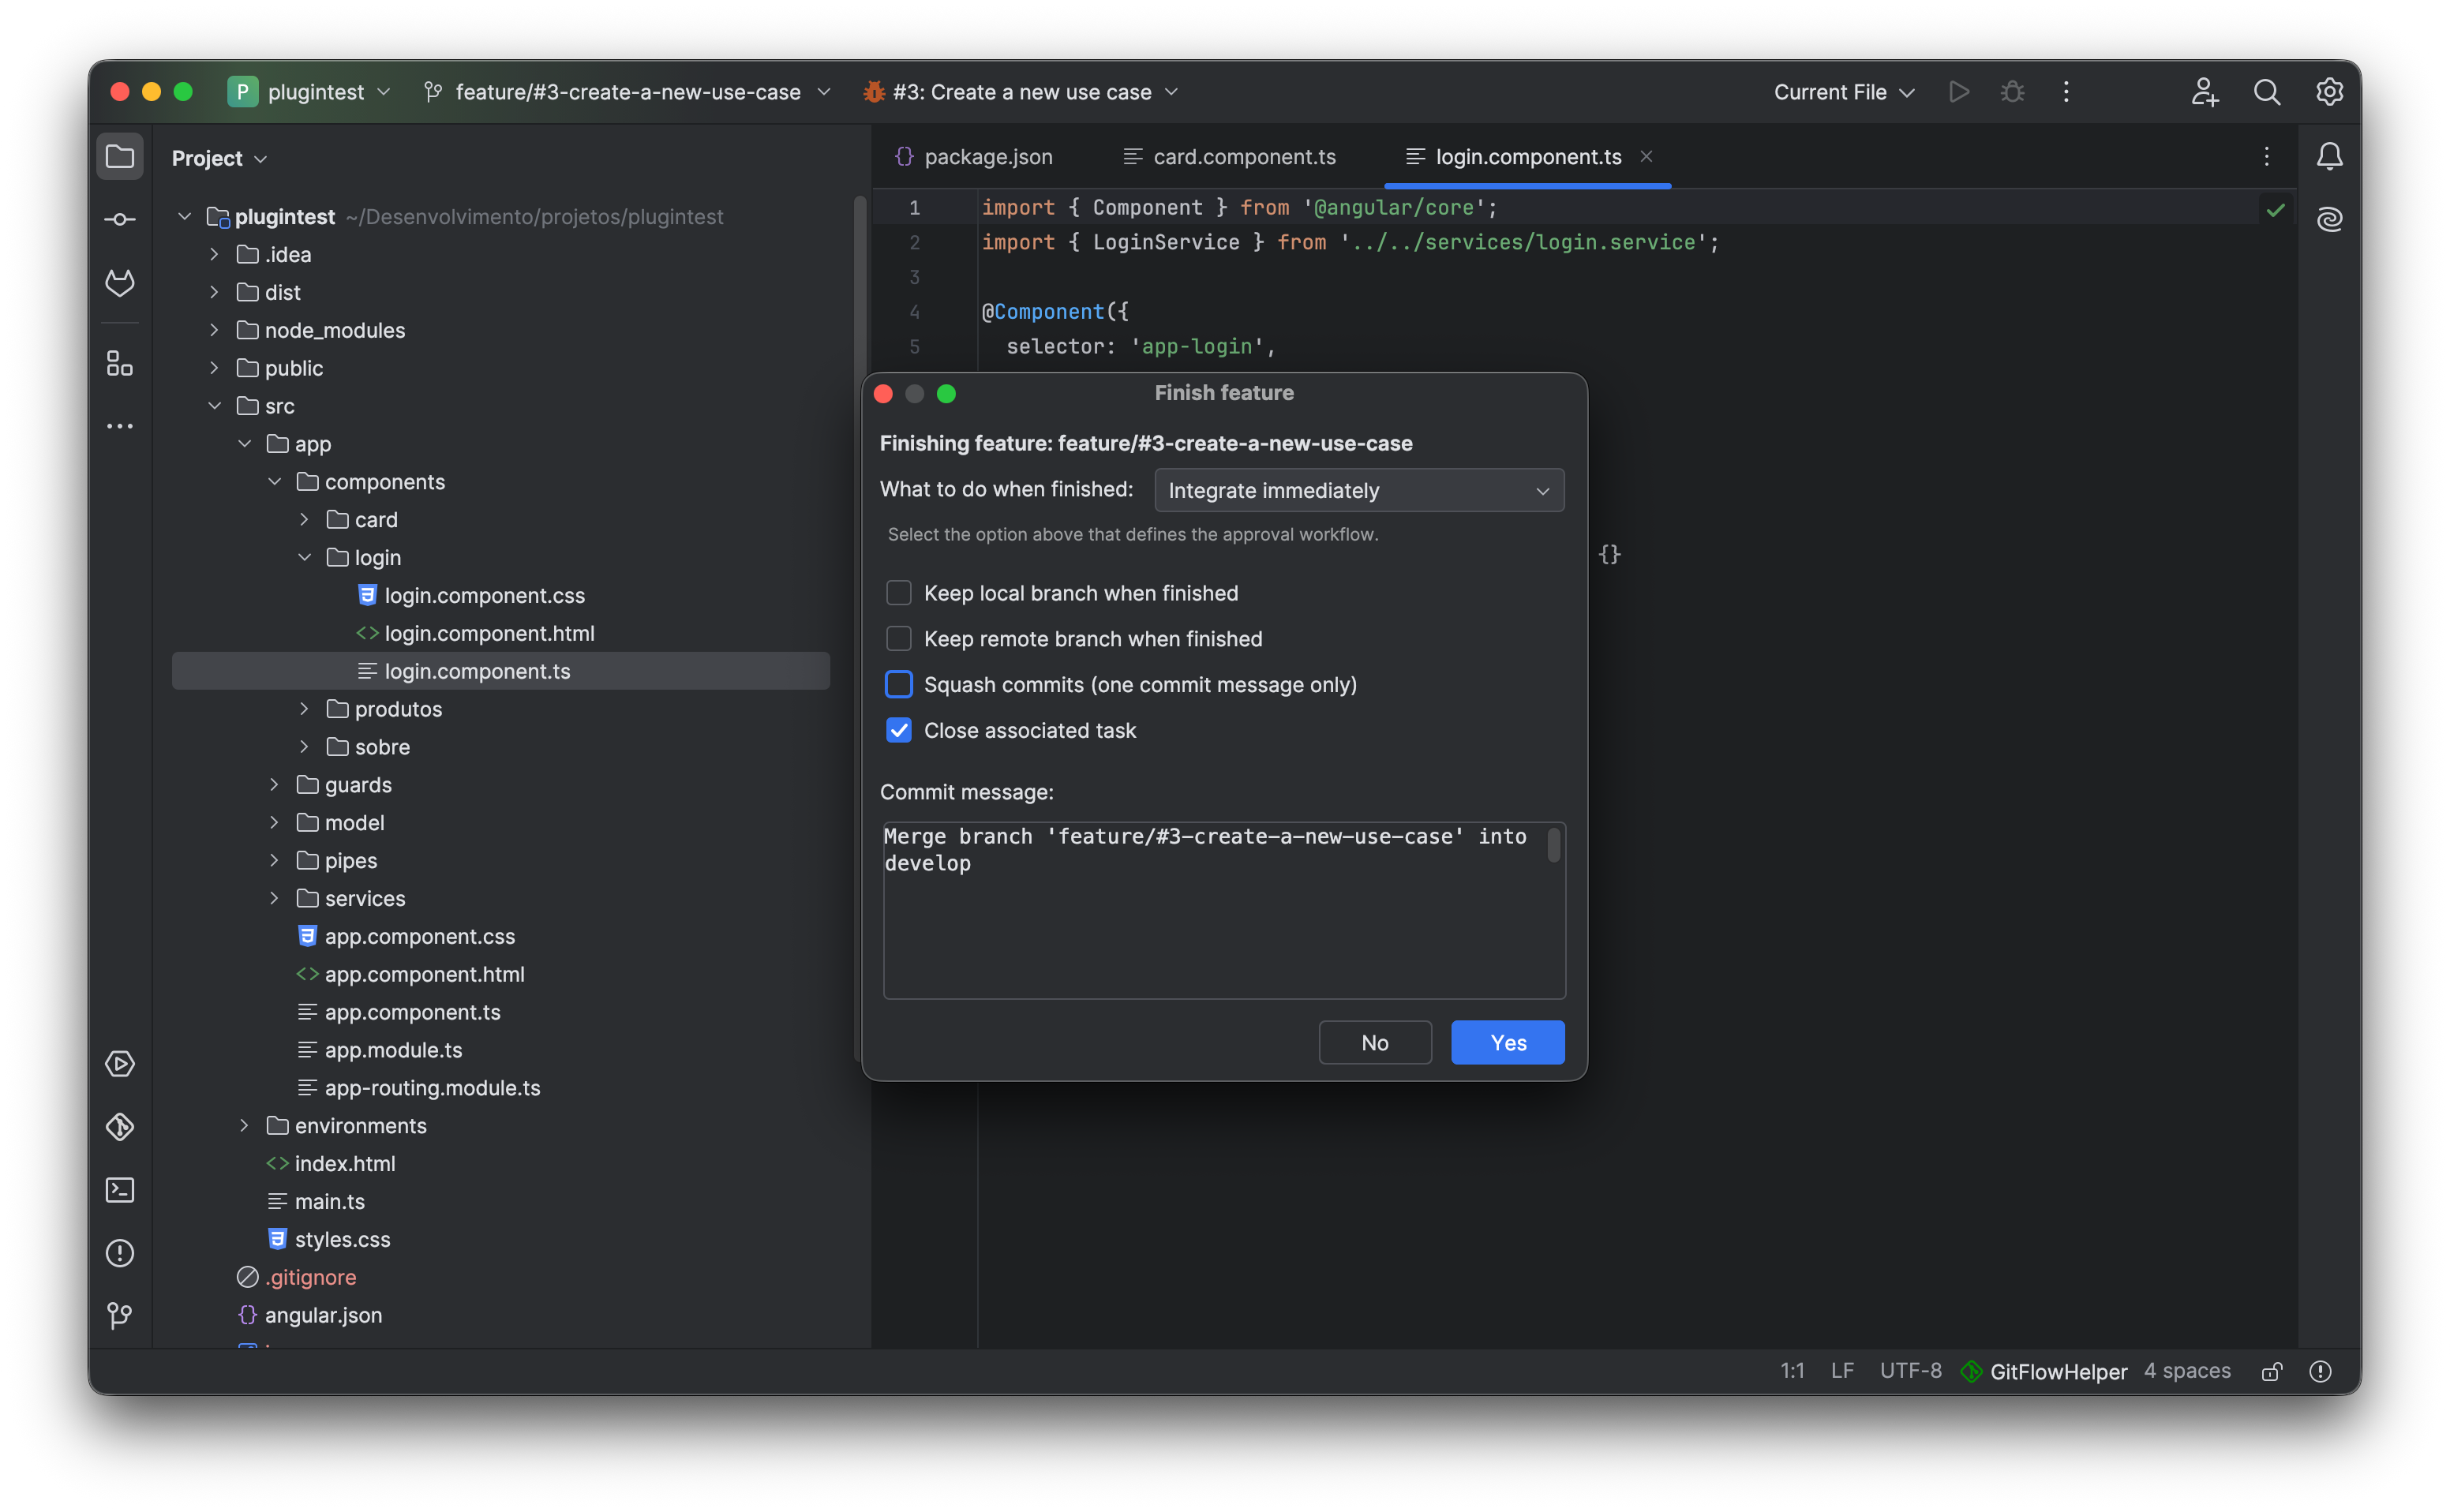Image resolution: width=2450 pixels, height=1512 pixels.
Task: Click the Run play button
Action: [1959, 92]
